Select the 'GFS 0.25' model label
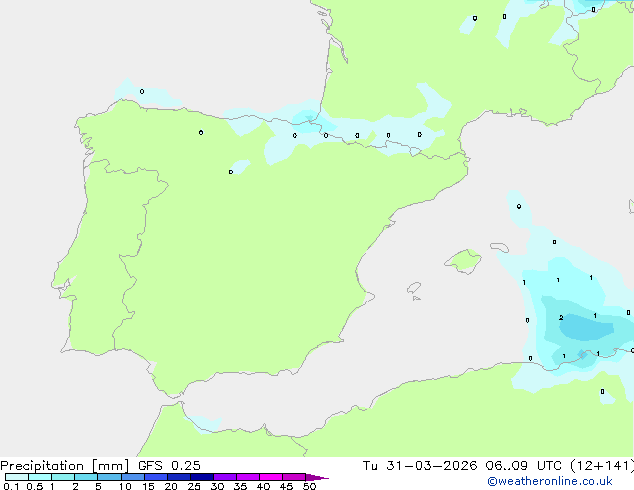634x490 pixels. 169,466
